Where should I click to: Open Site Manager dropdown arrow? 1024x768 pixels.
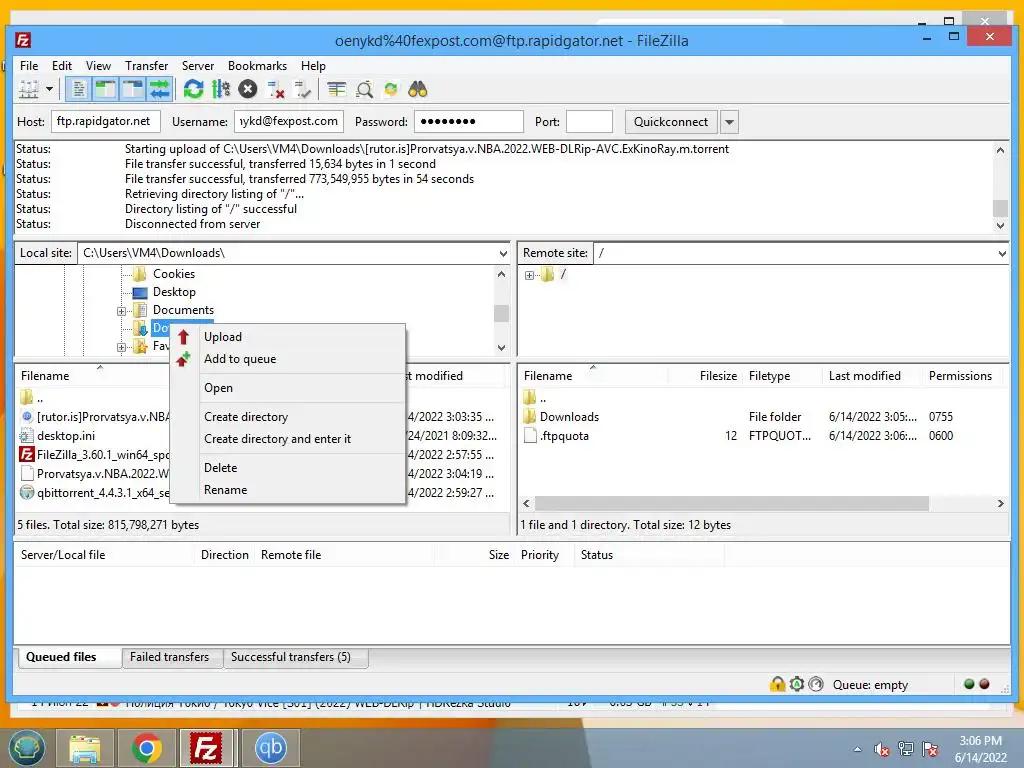pos(50,89)
